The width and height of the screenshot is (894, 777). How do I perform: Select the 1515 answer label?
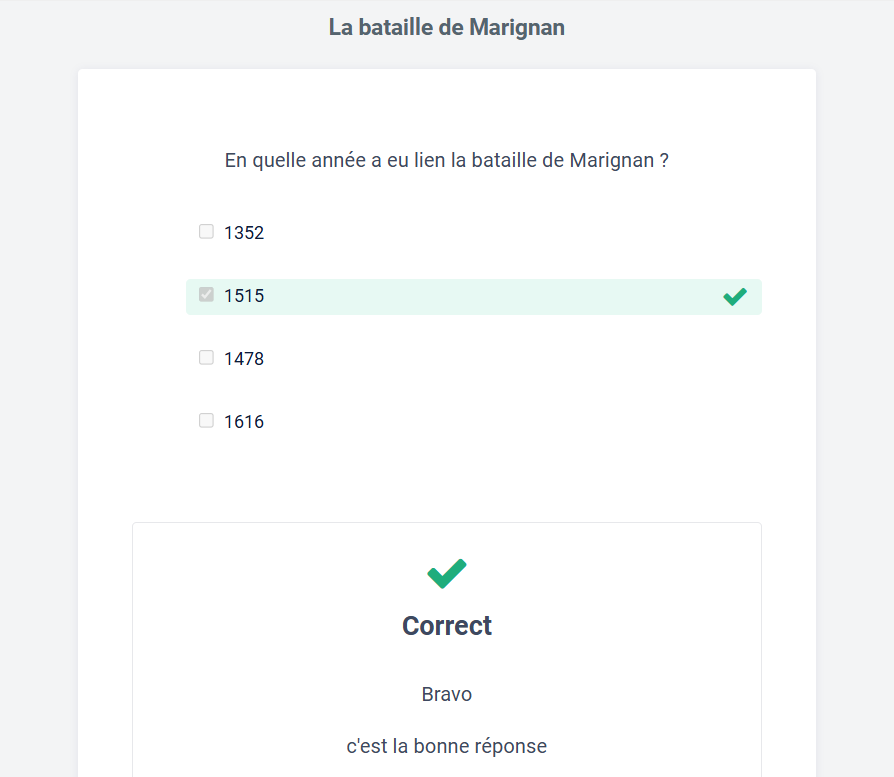pos(244,296)
